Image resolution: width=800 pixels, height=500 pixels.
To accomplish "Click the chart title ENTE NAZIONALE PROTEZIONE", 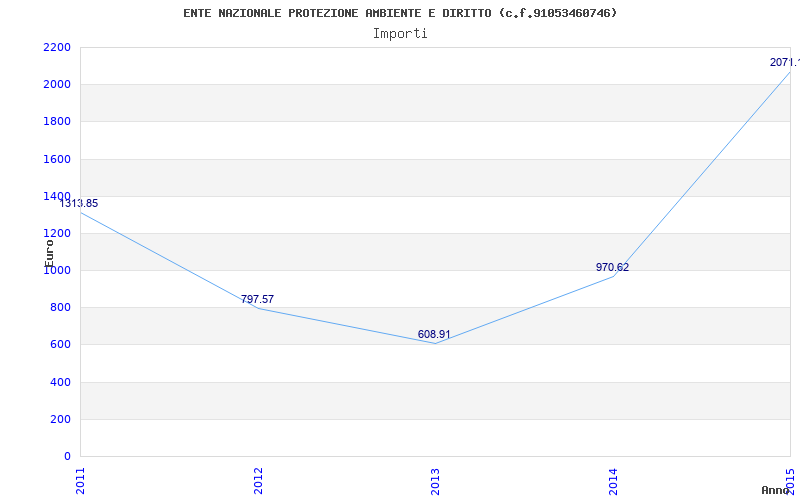I will point(400,13).
